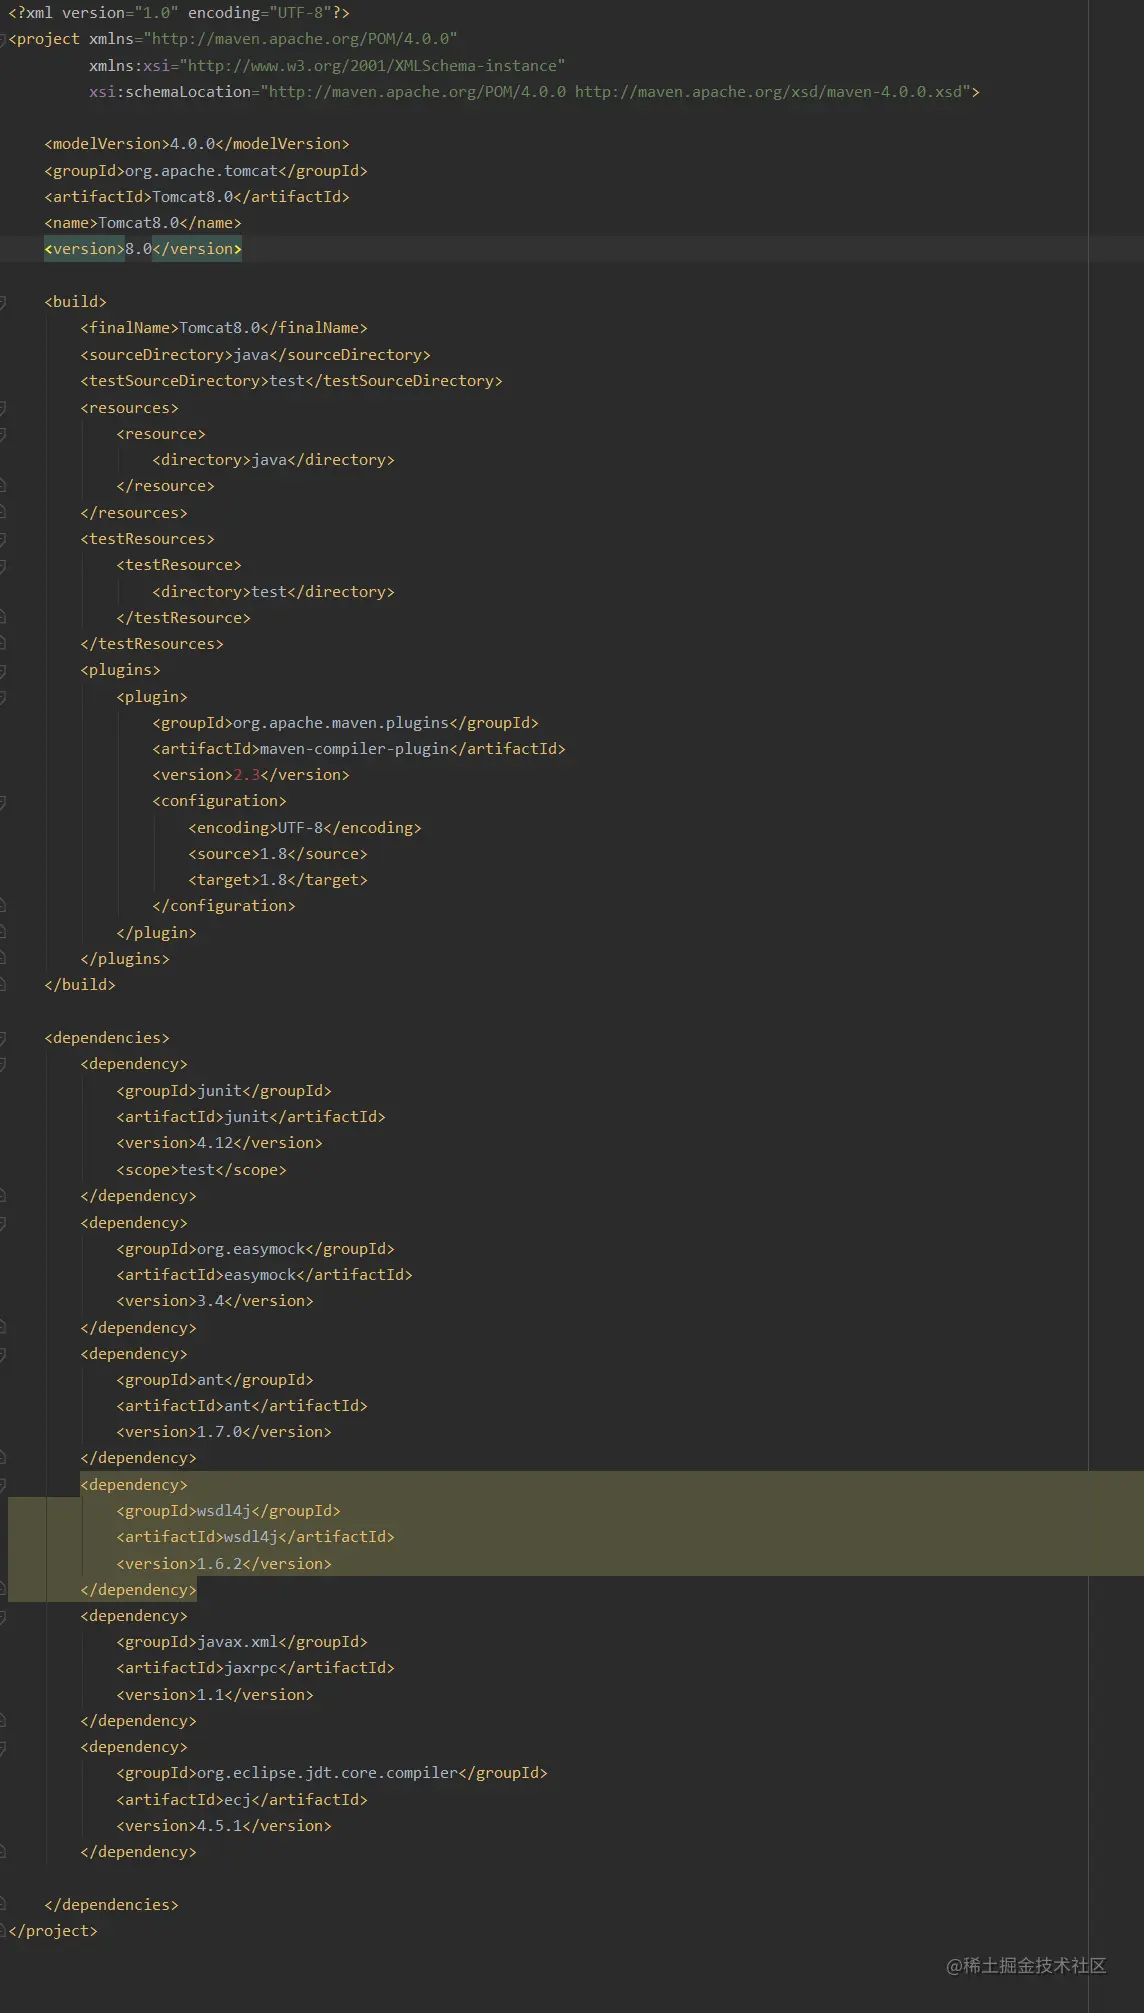Click <artifactId>jaxrpc line
This screenshot has width=1144, height=2013.
coord(256,1668)
